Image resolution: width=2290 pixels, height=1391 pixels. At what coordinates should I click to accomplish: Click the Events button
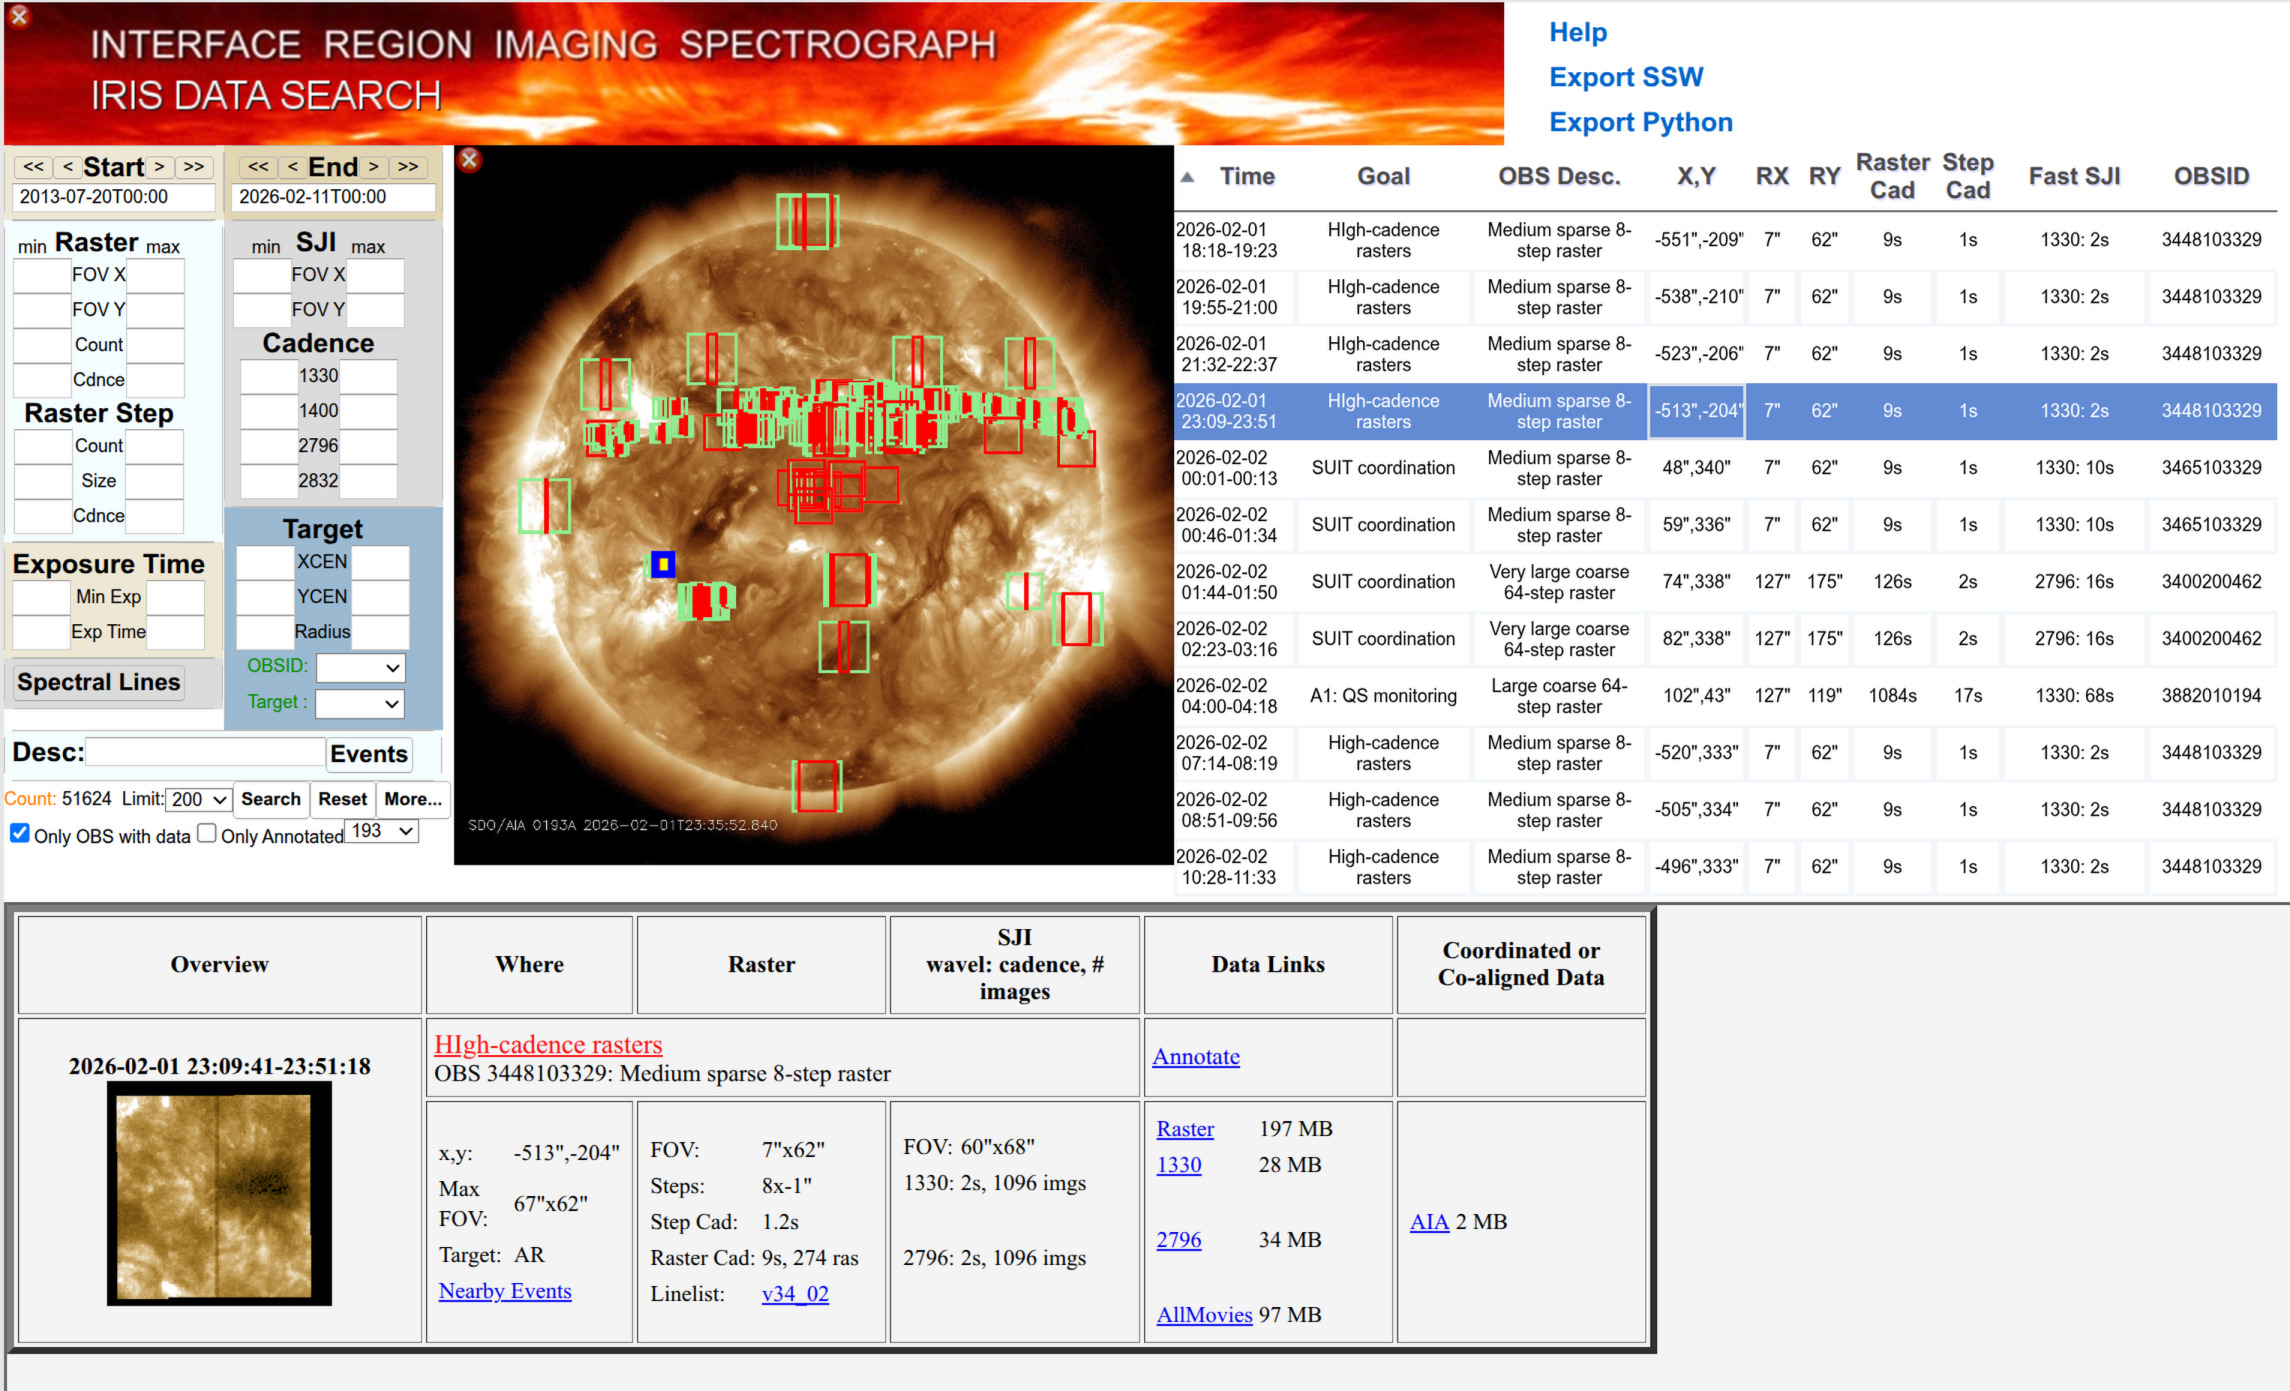coord(369,754)
